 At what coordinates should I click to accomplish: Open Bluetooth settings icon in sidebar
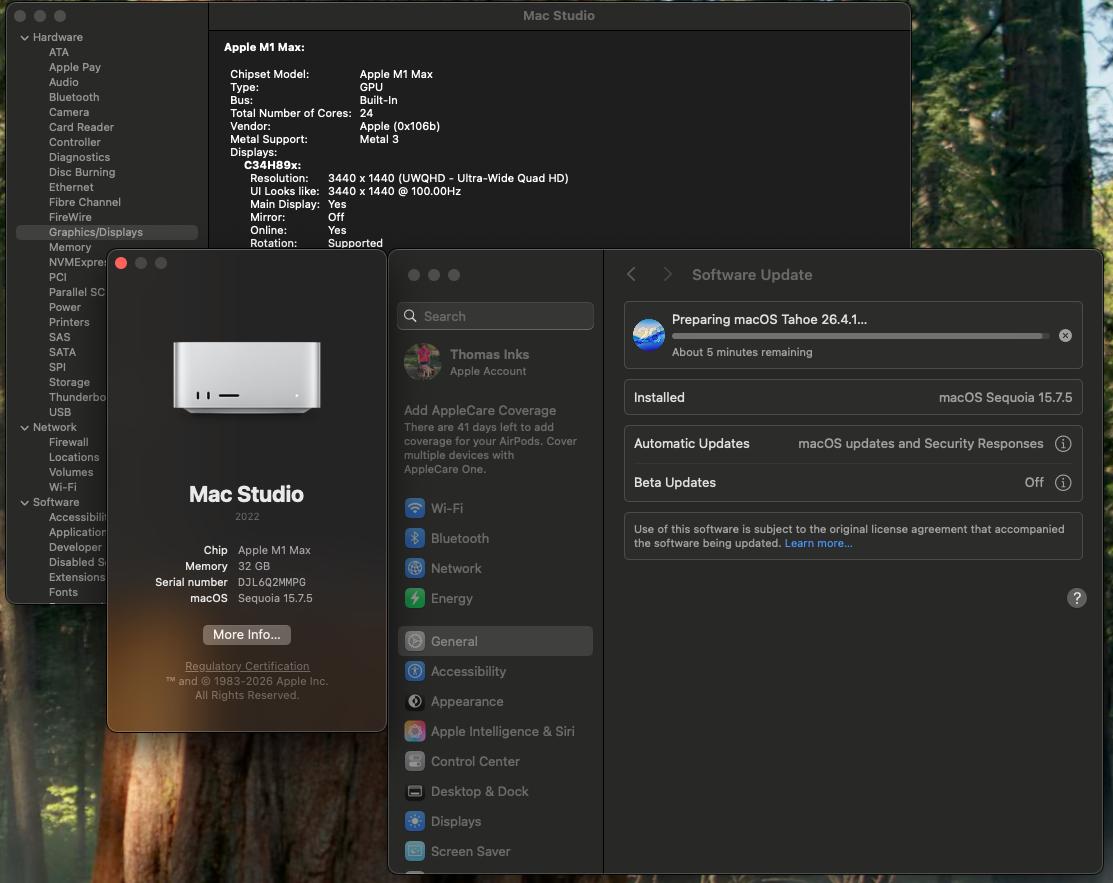point(415,538)
